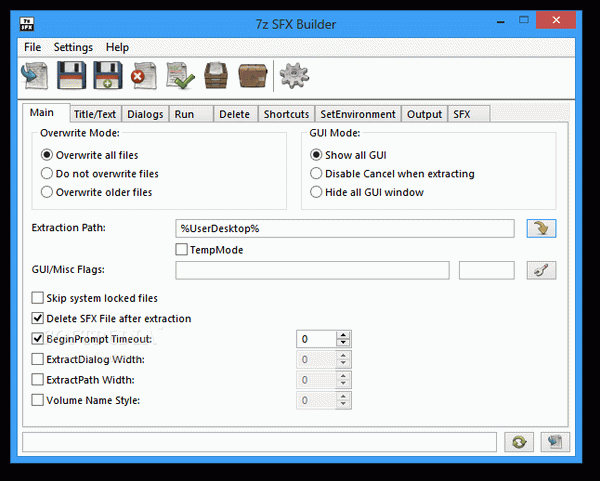Switch to the Delete tab
Image resolution: width=600 pixels, height=481 pixels.
pos(236,114)
